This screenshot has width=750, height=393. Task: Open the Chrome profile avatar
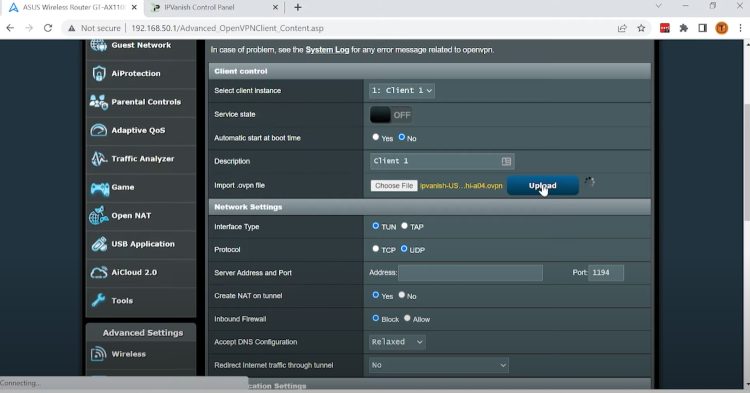coord(721,28)
